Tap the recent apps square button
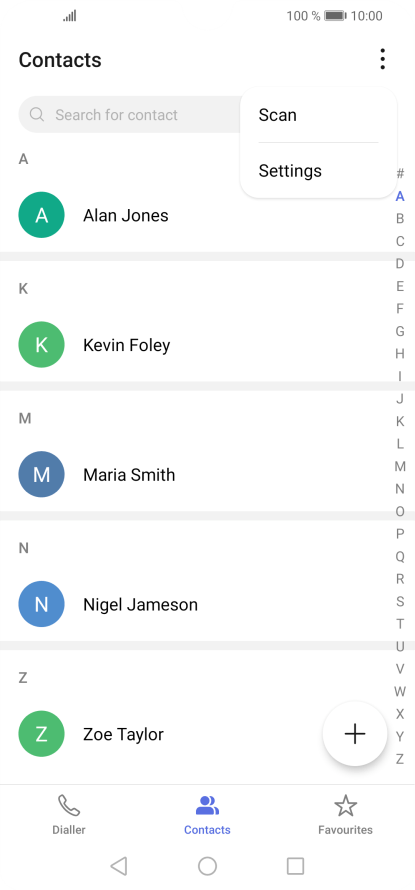The image size is (415, 890). click(x=295, y=866)
